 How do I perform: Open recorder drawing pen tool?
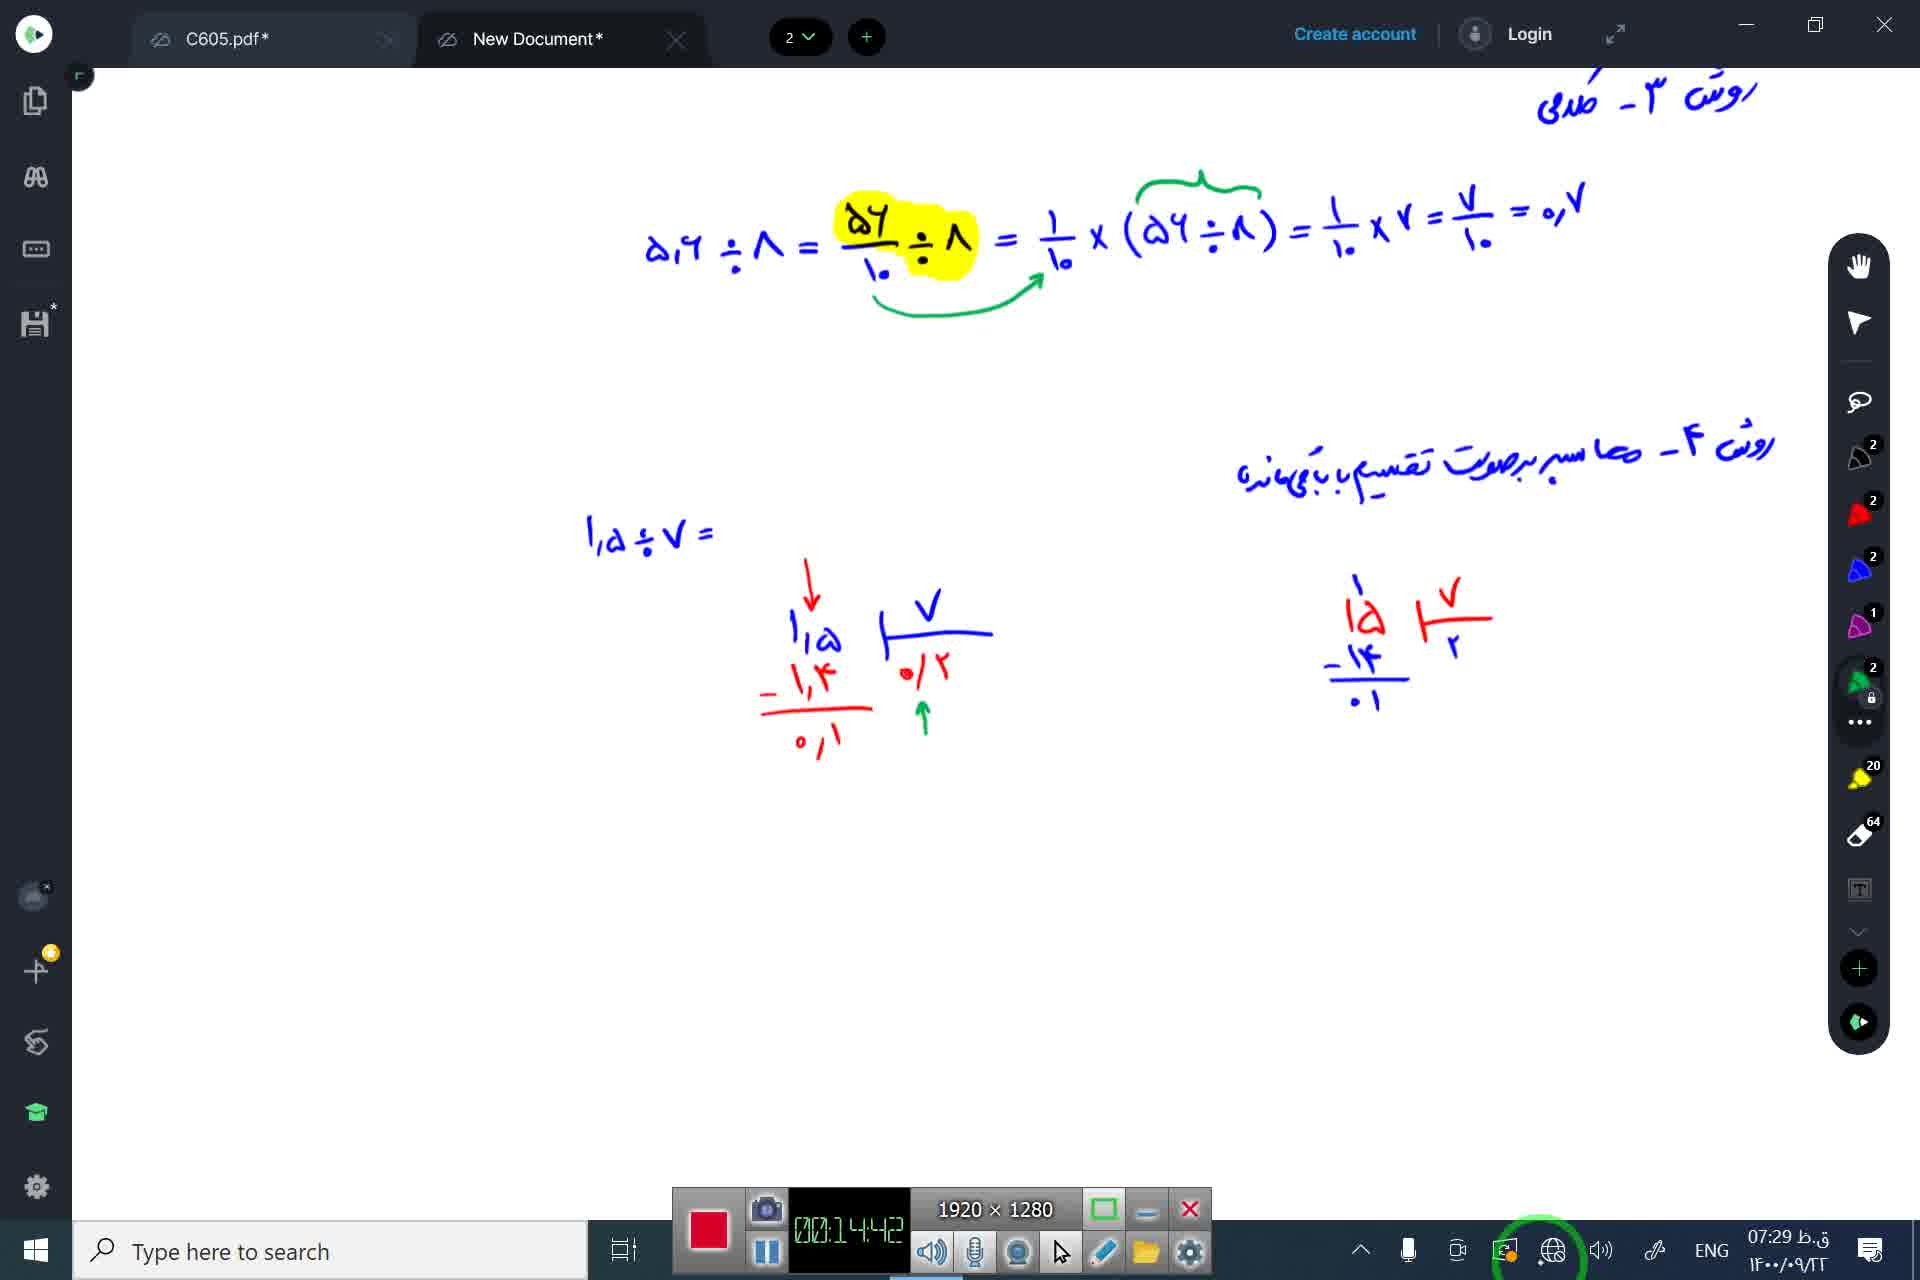point(1104,1251)
